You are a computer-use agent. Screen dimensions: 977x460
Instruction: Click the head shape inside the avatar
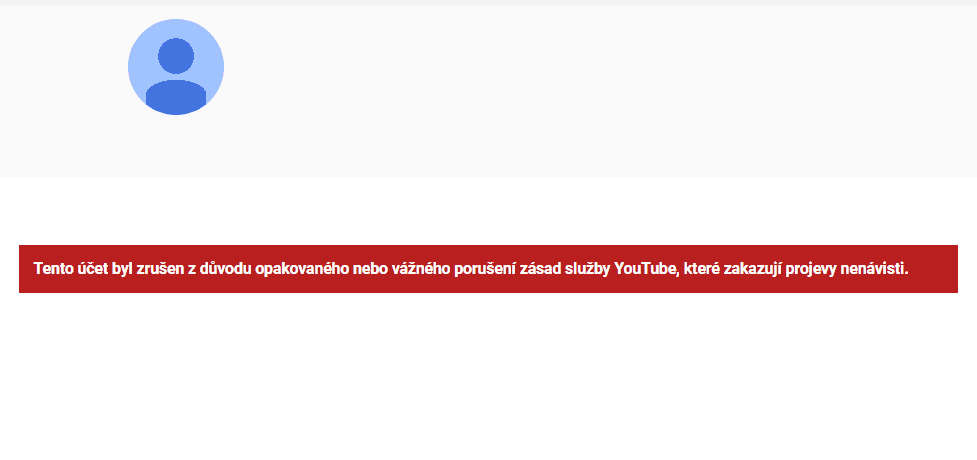(x=176, y=56)
